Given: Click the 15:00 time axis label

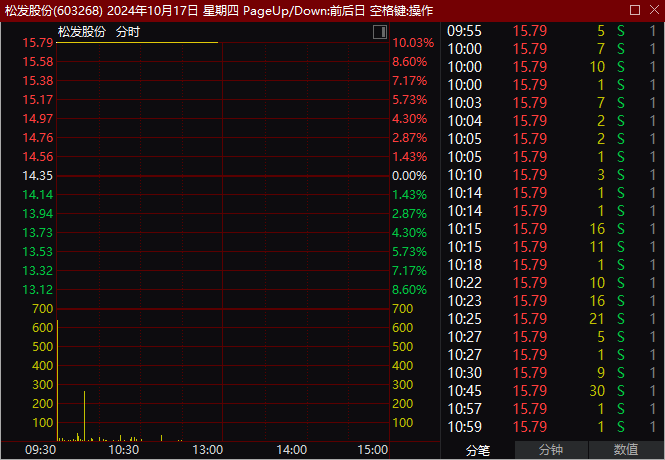Looking at the screenshot, I should coord(372,450).
